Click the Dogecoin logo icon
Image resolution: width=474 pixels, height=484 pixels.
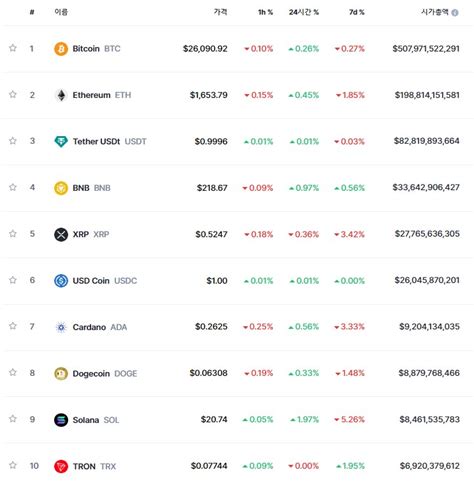[61, 373]
